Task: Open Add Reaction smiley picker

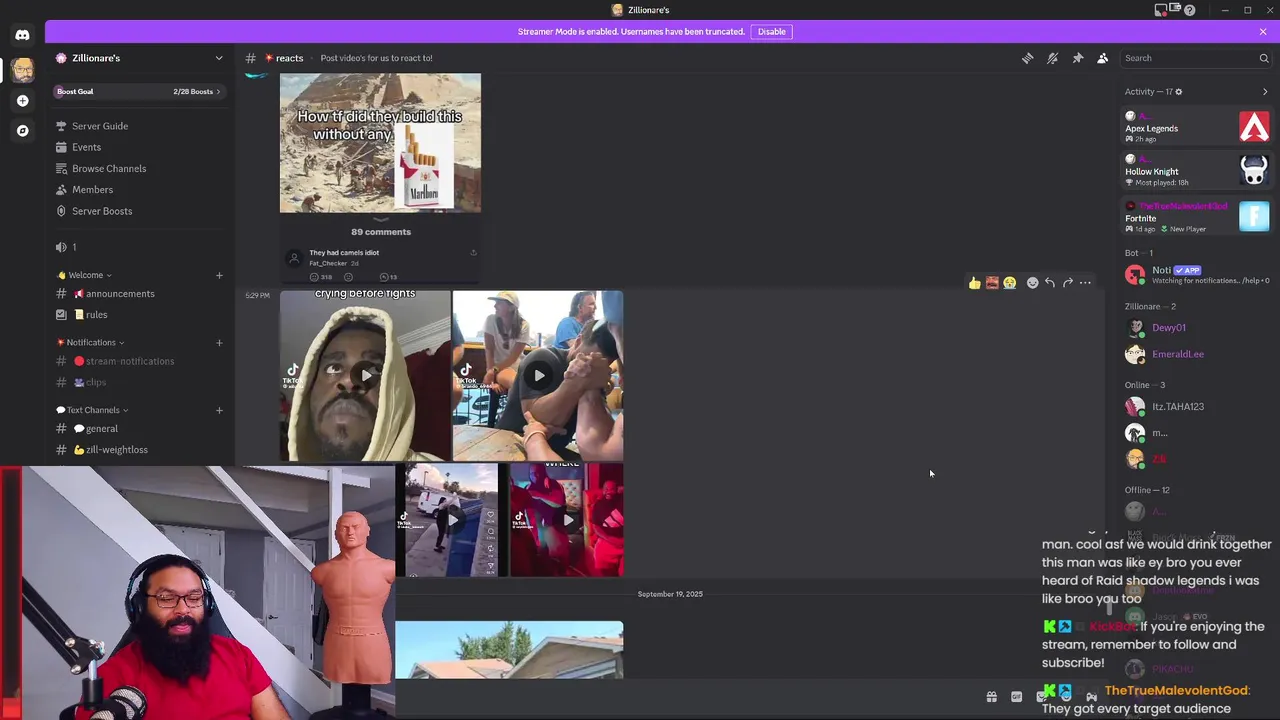Action: tap(1032, 283)
